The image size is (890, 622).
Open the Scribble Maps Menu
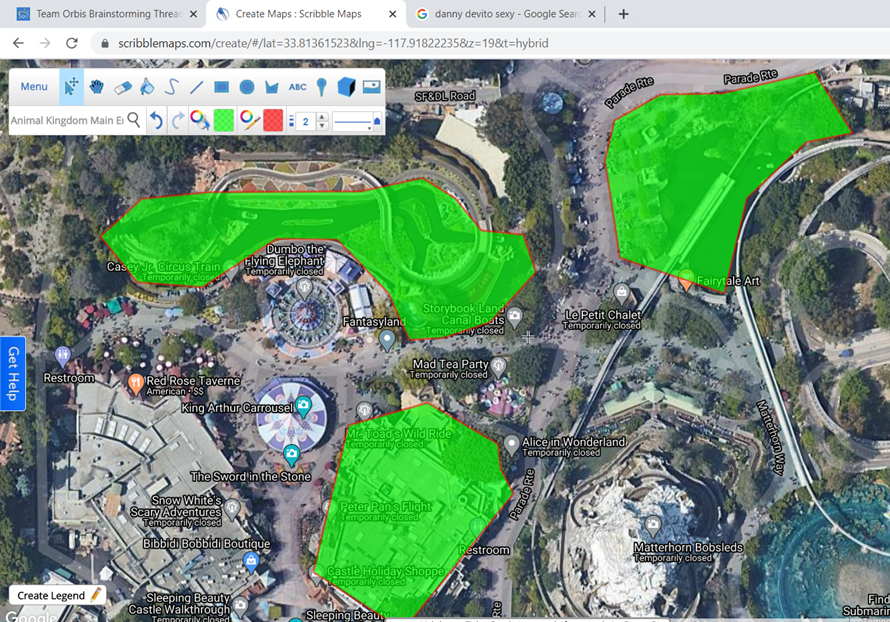34,87
